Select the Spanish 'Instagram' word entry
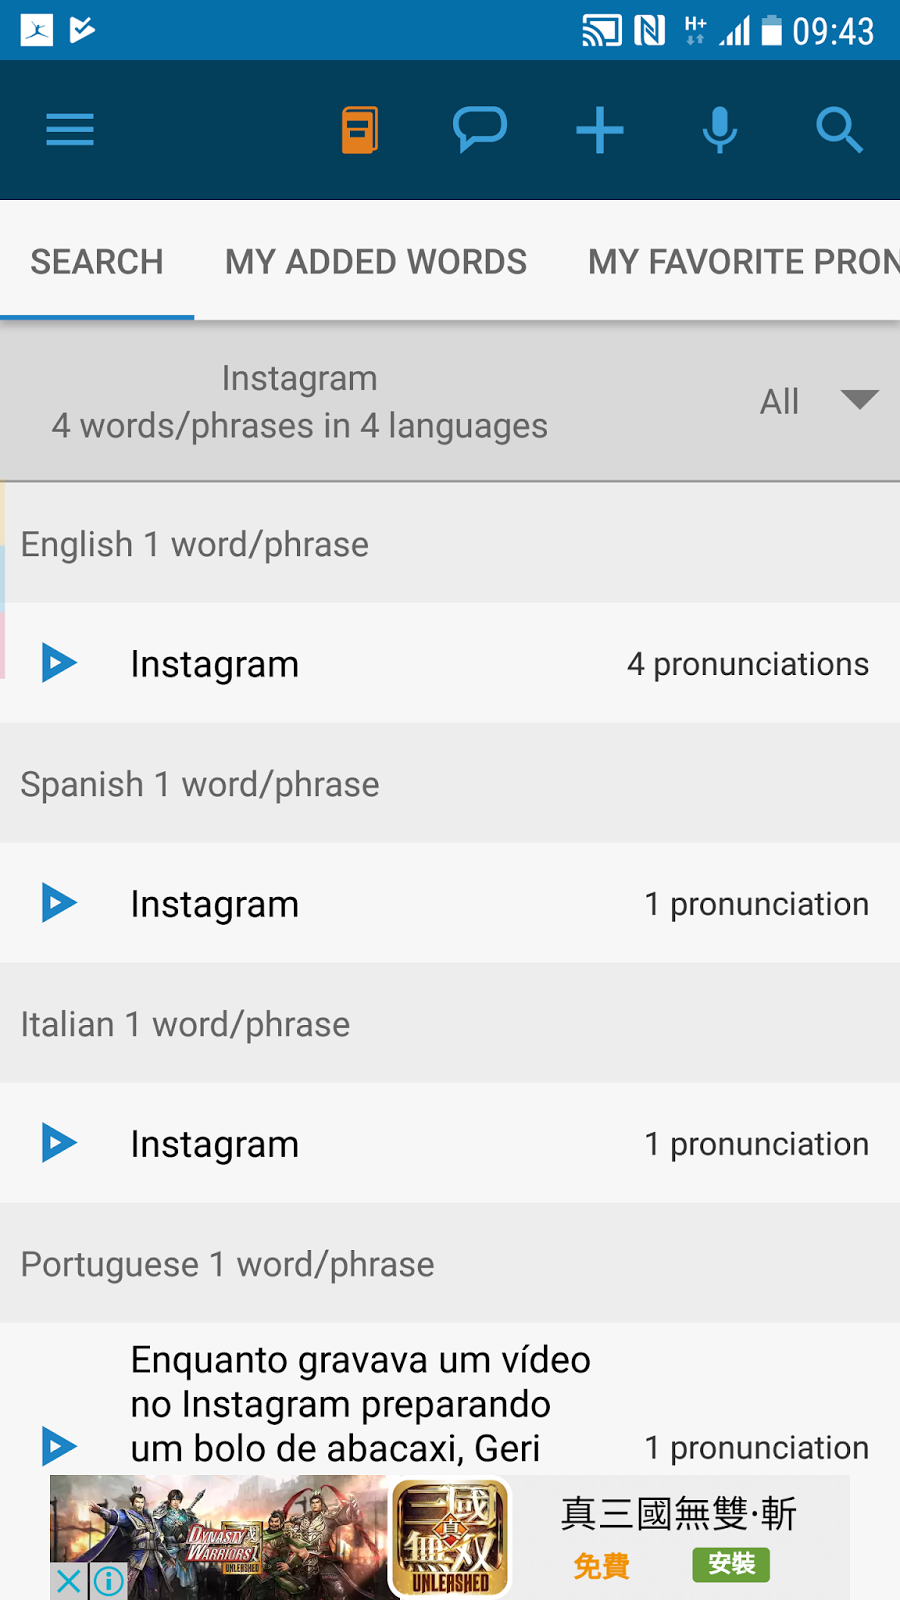 [x=215, y=904]
